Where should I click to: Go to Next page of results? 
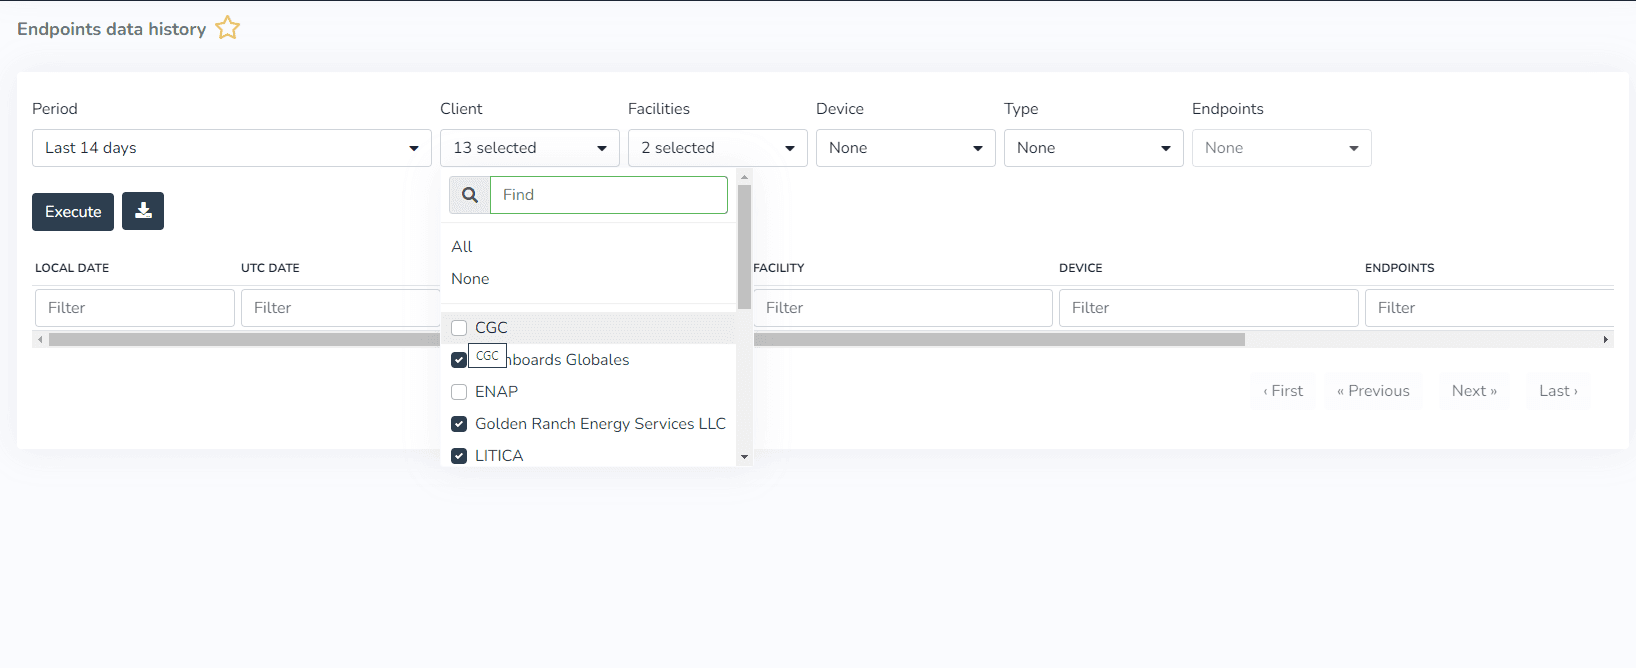click(x=1474, y=391)
